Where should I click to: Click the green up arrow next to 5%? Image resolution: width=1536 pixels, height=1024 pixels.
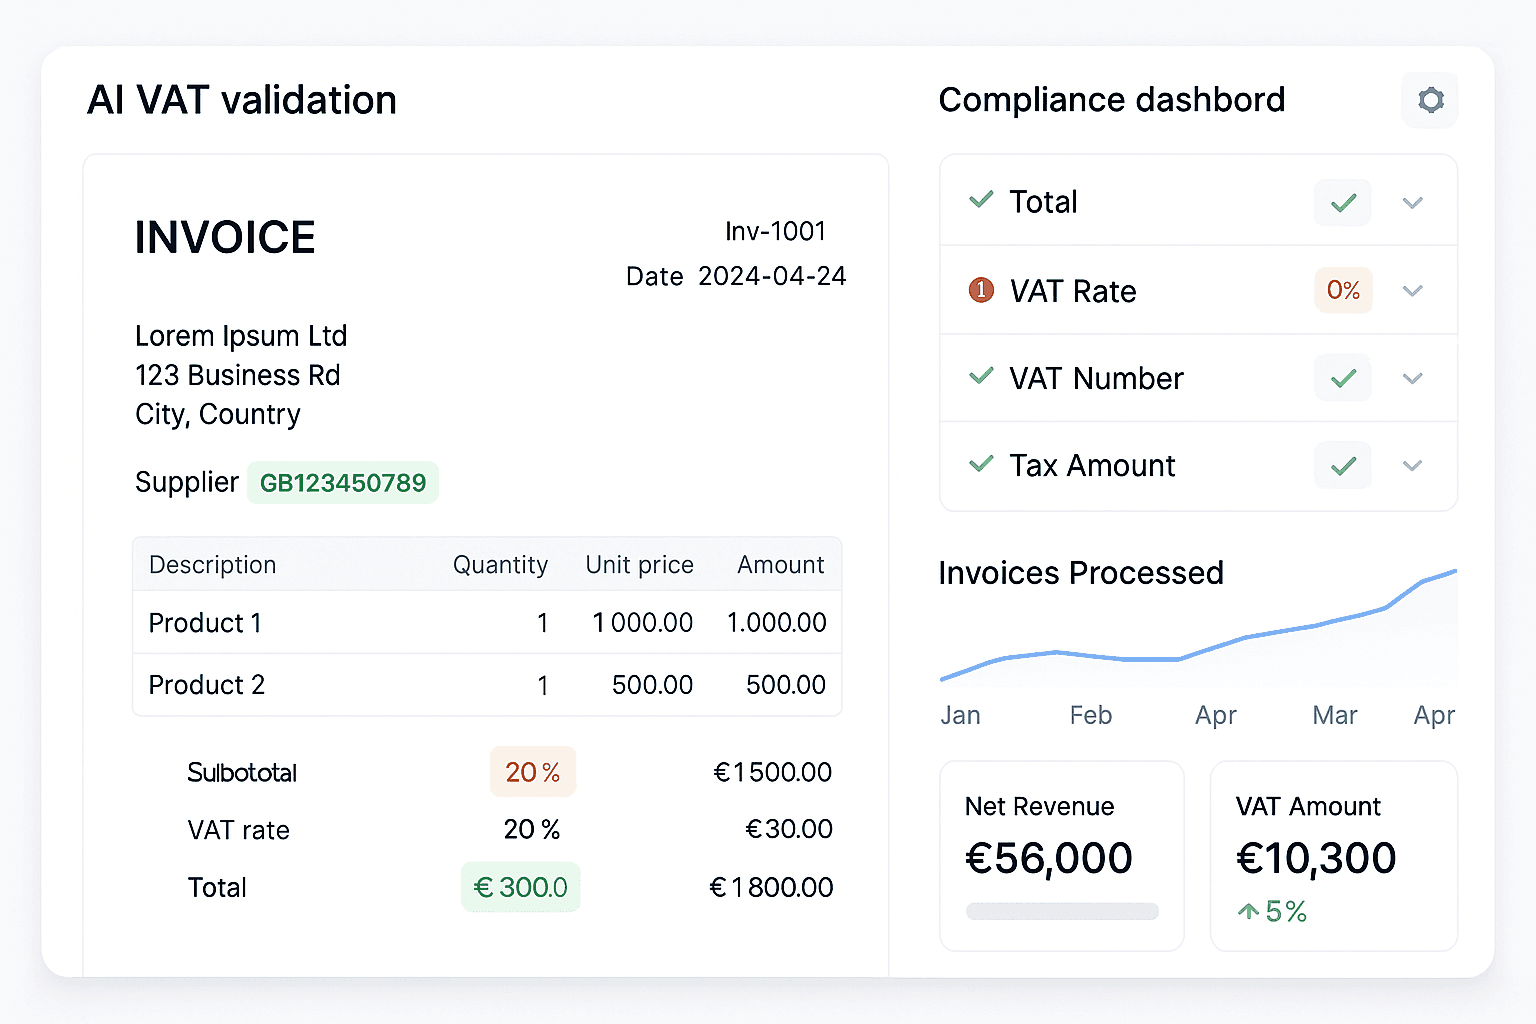click(1248, 911)
